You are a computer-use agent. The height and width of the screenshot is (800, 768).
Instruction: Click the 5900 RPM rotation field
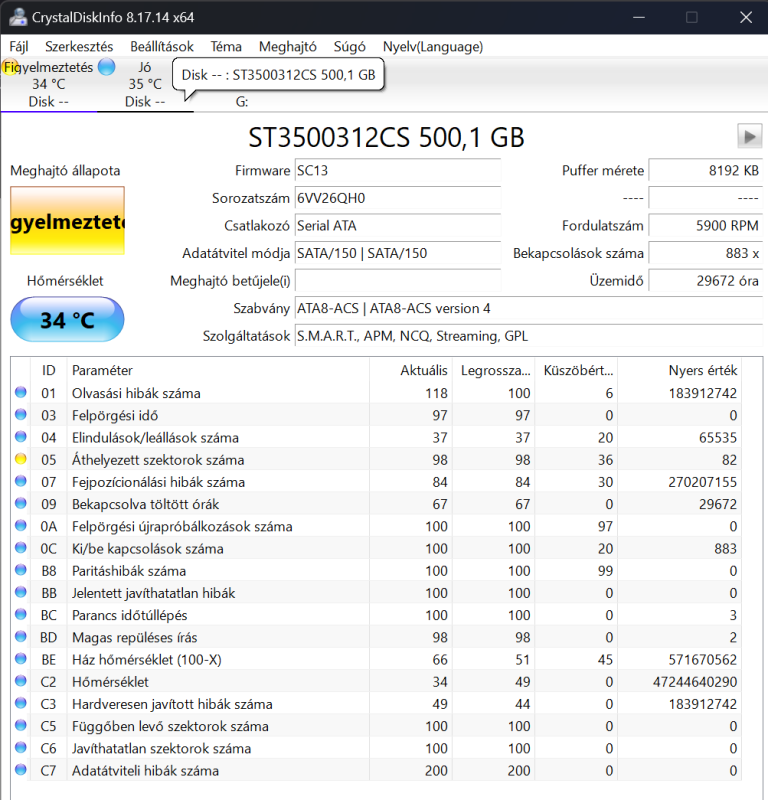[x=705, y=226]
